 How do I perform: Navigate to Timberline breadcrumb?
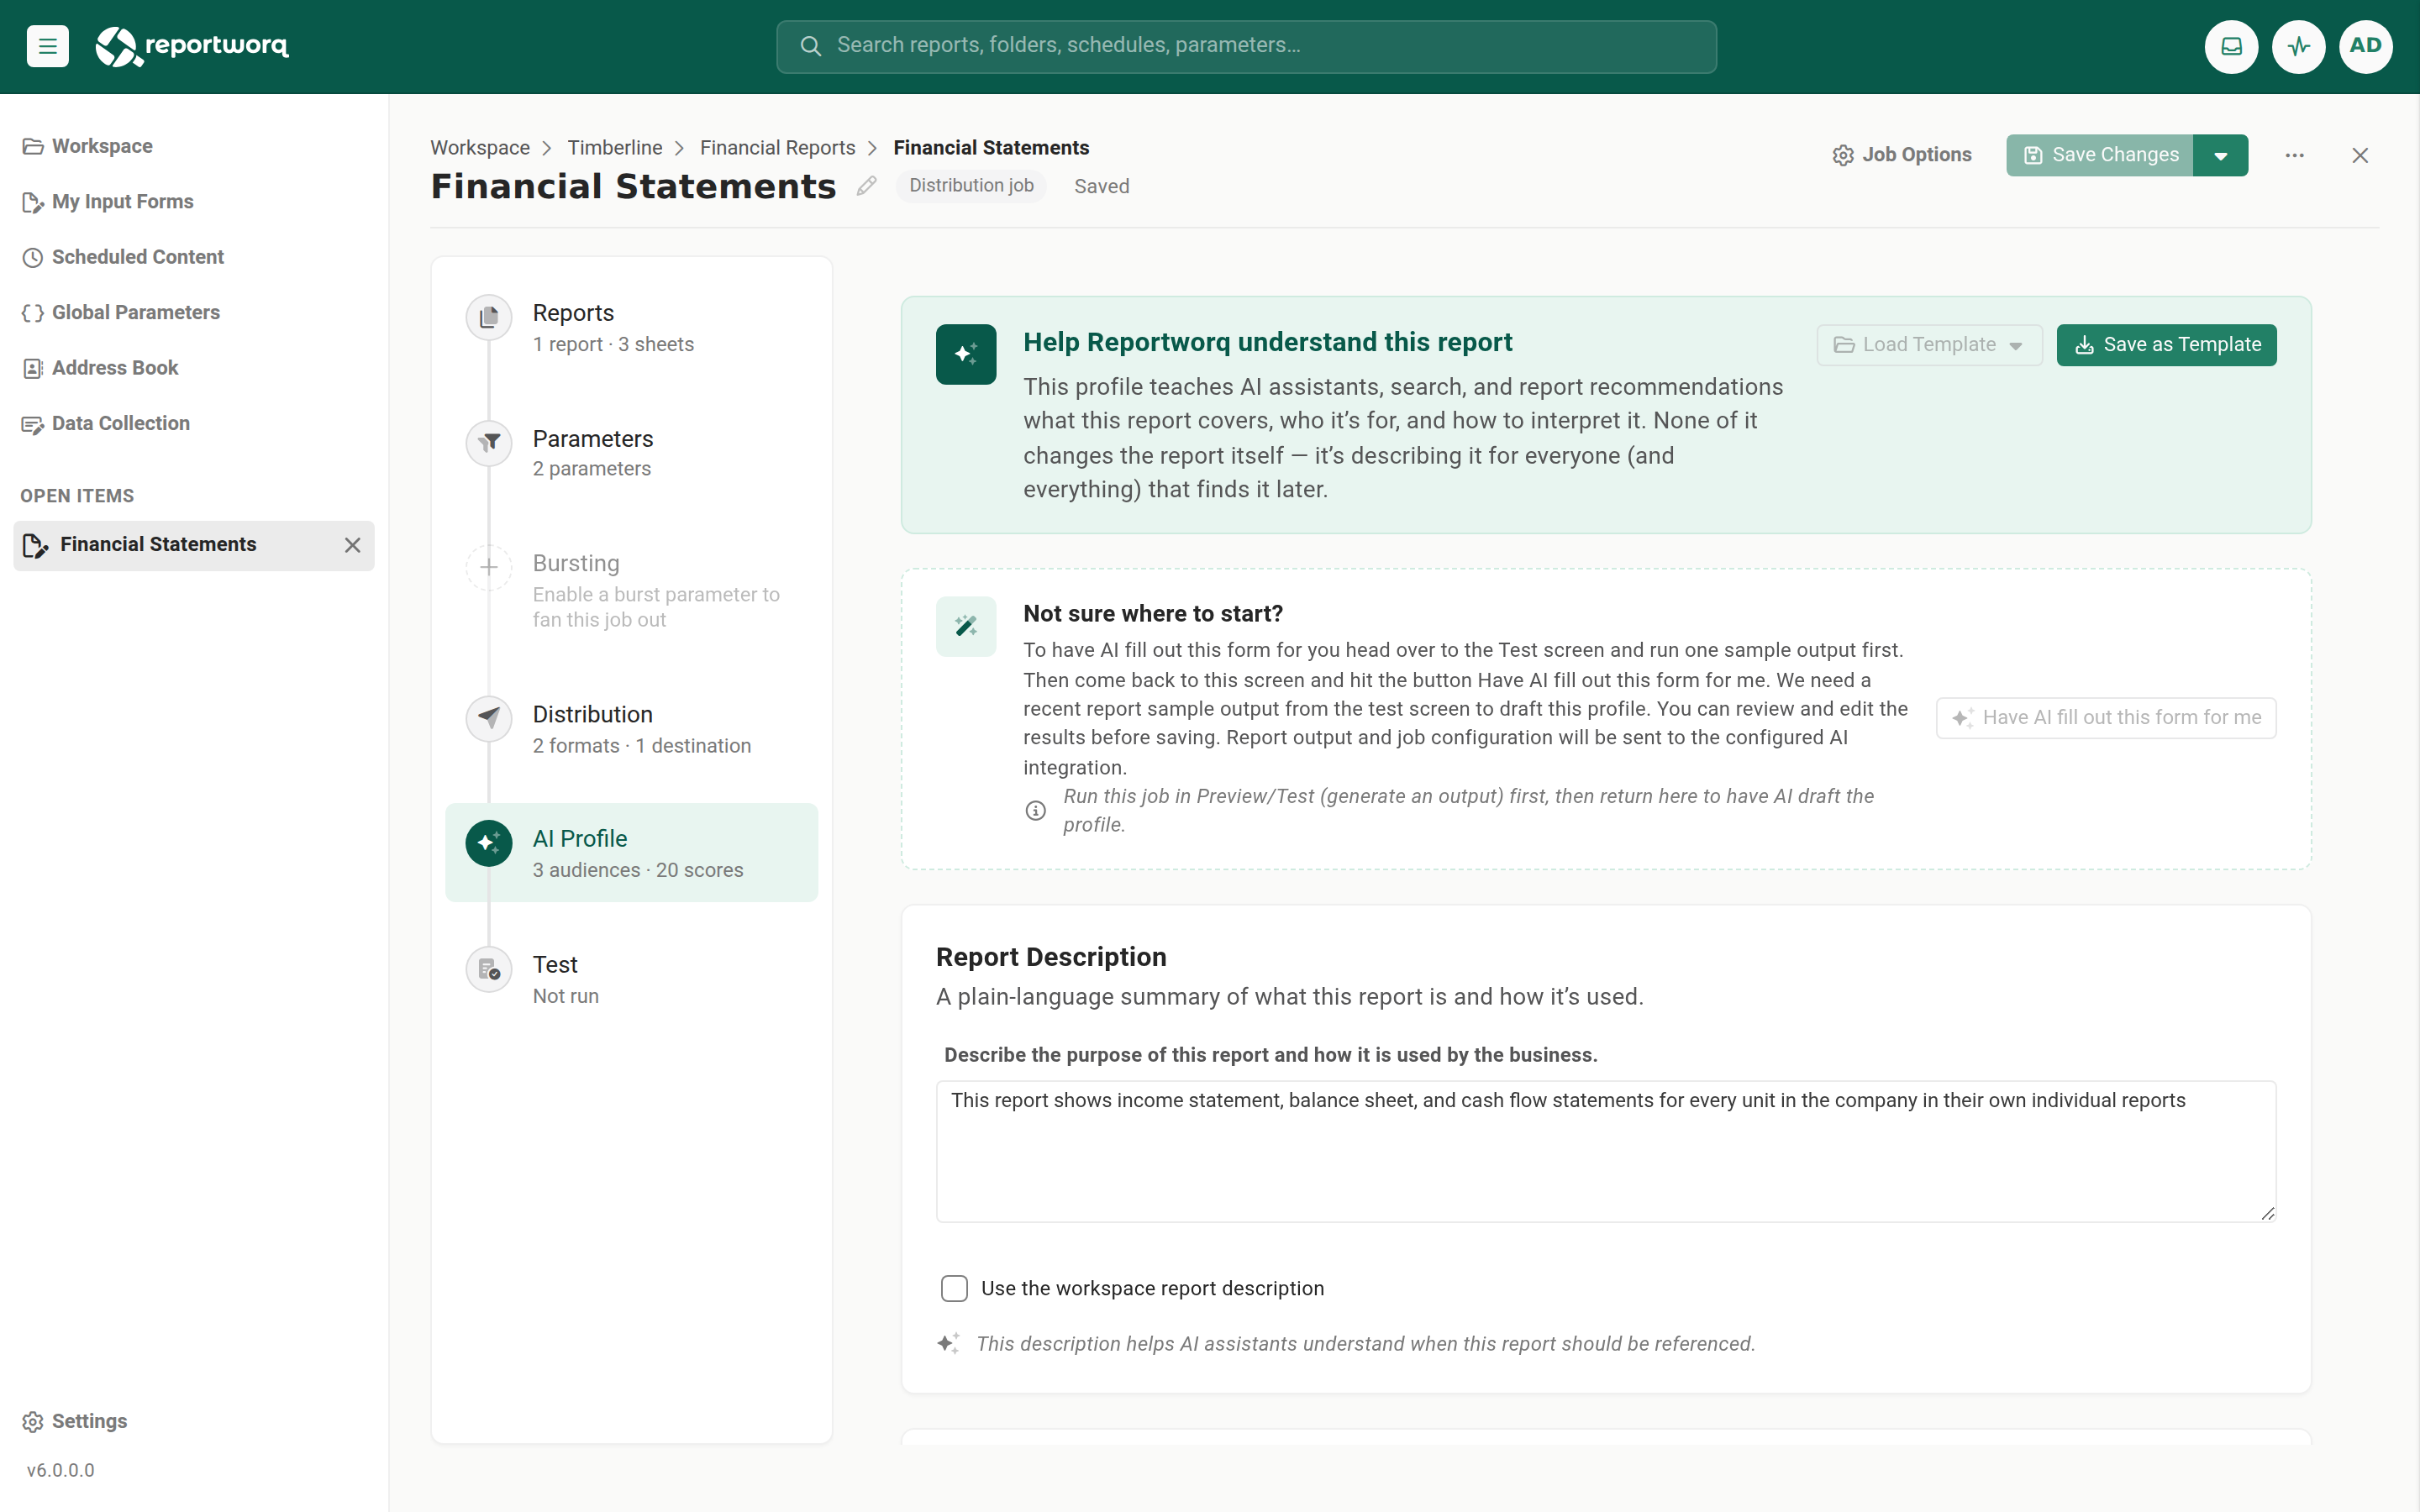(615, 148)
